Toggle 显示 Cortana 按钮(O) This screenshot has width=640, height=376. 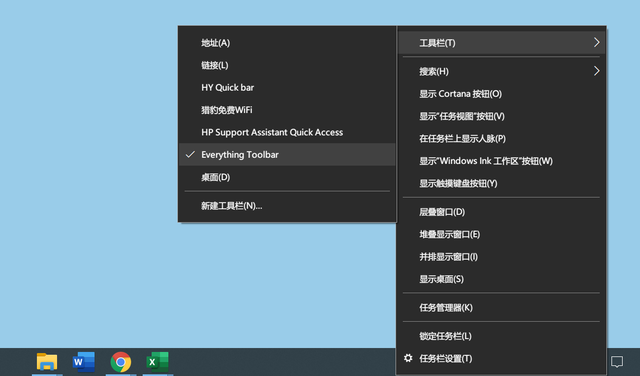(502, 94)
